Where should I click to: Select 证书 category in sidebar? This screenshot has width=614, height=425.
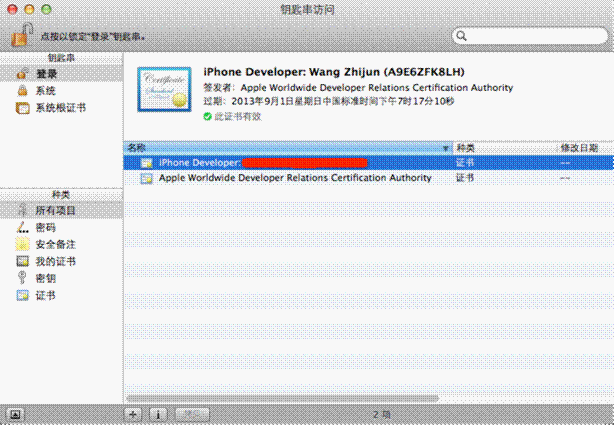61,295
